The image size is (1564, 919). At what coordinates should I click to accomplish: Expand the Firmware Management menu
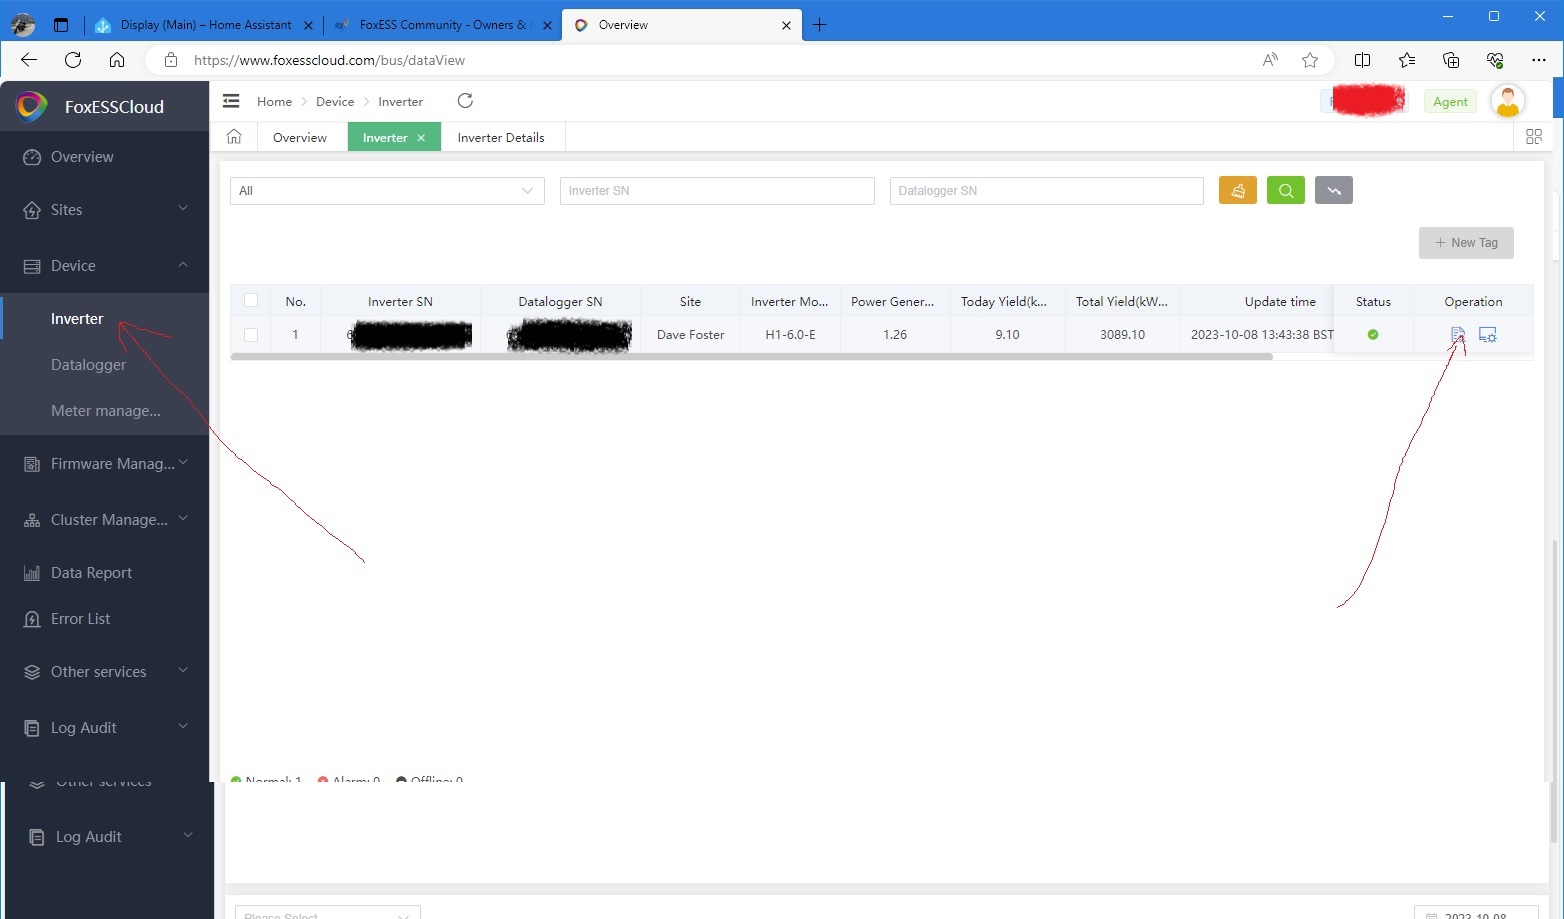tap(105, 464)
